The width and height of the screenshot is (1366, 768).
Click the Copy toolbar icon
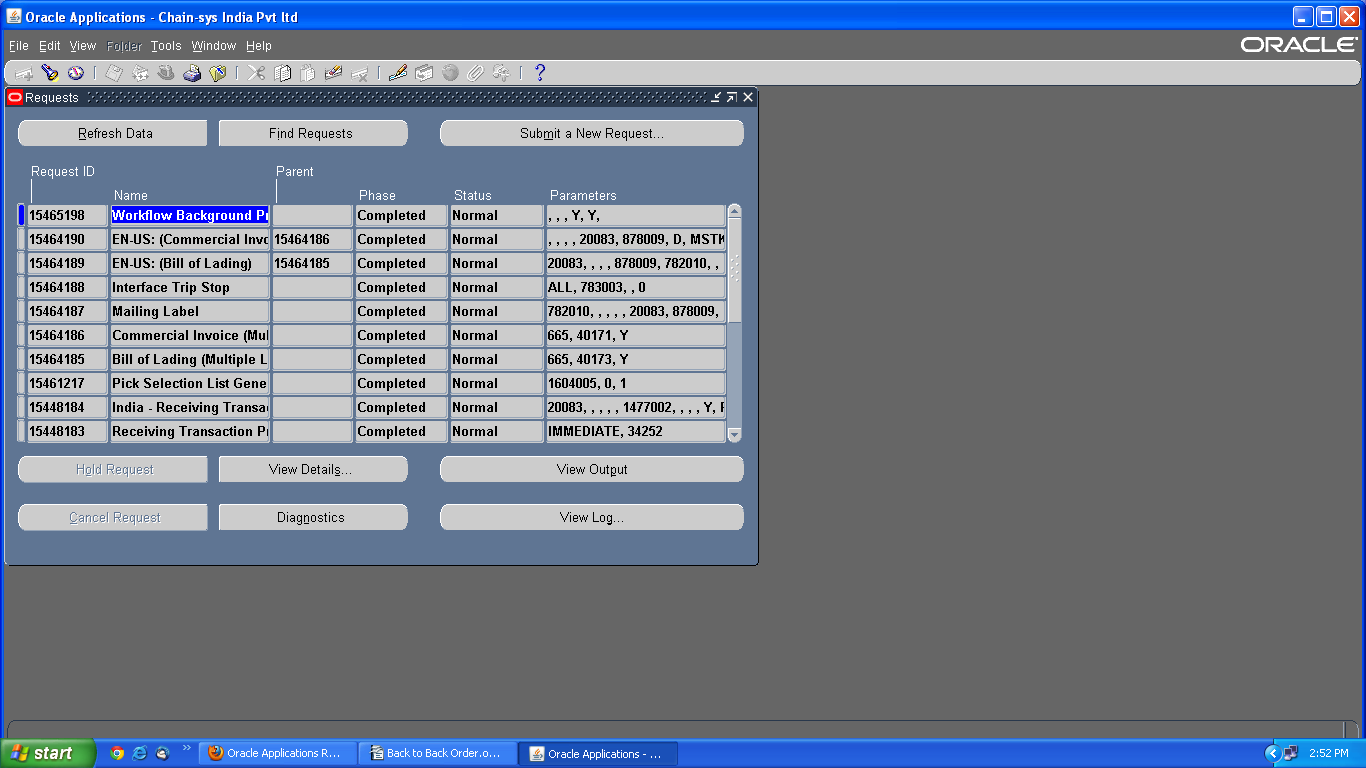283,73
